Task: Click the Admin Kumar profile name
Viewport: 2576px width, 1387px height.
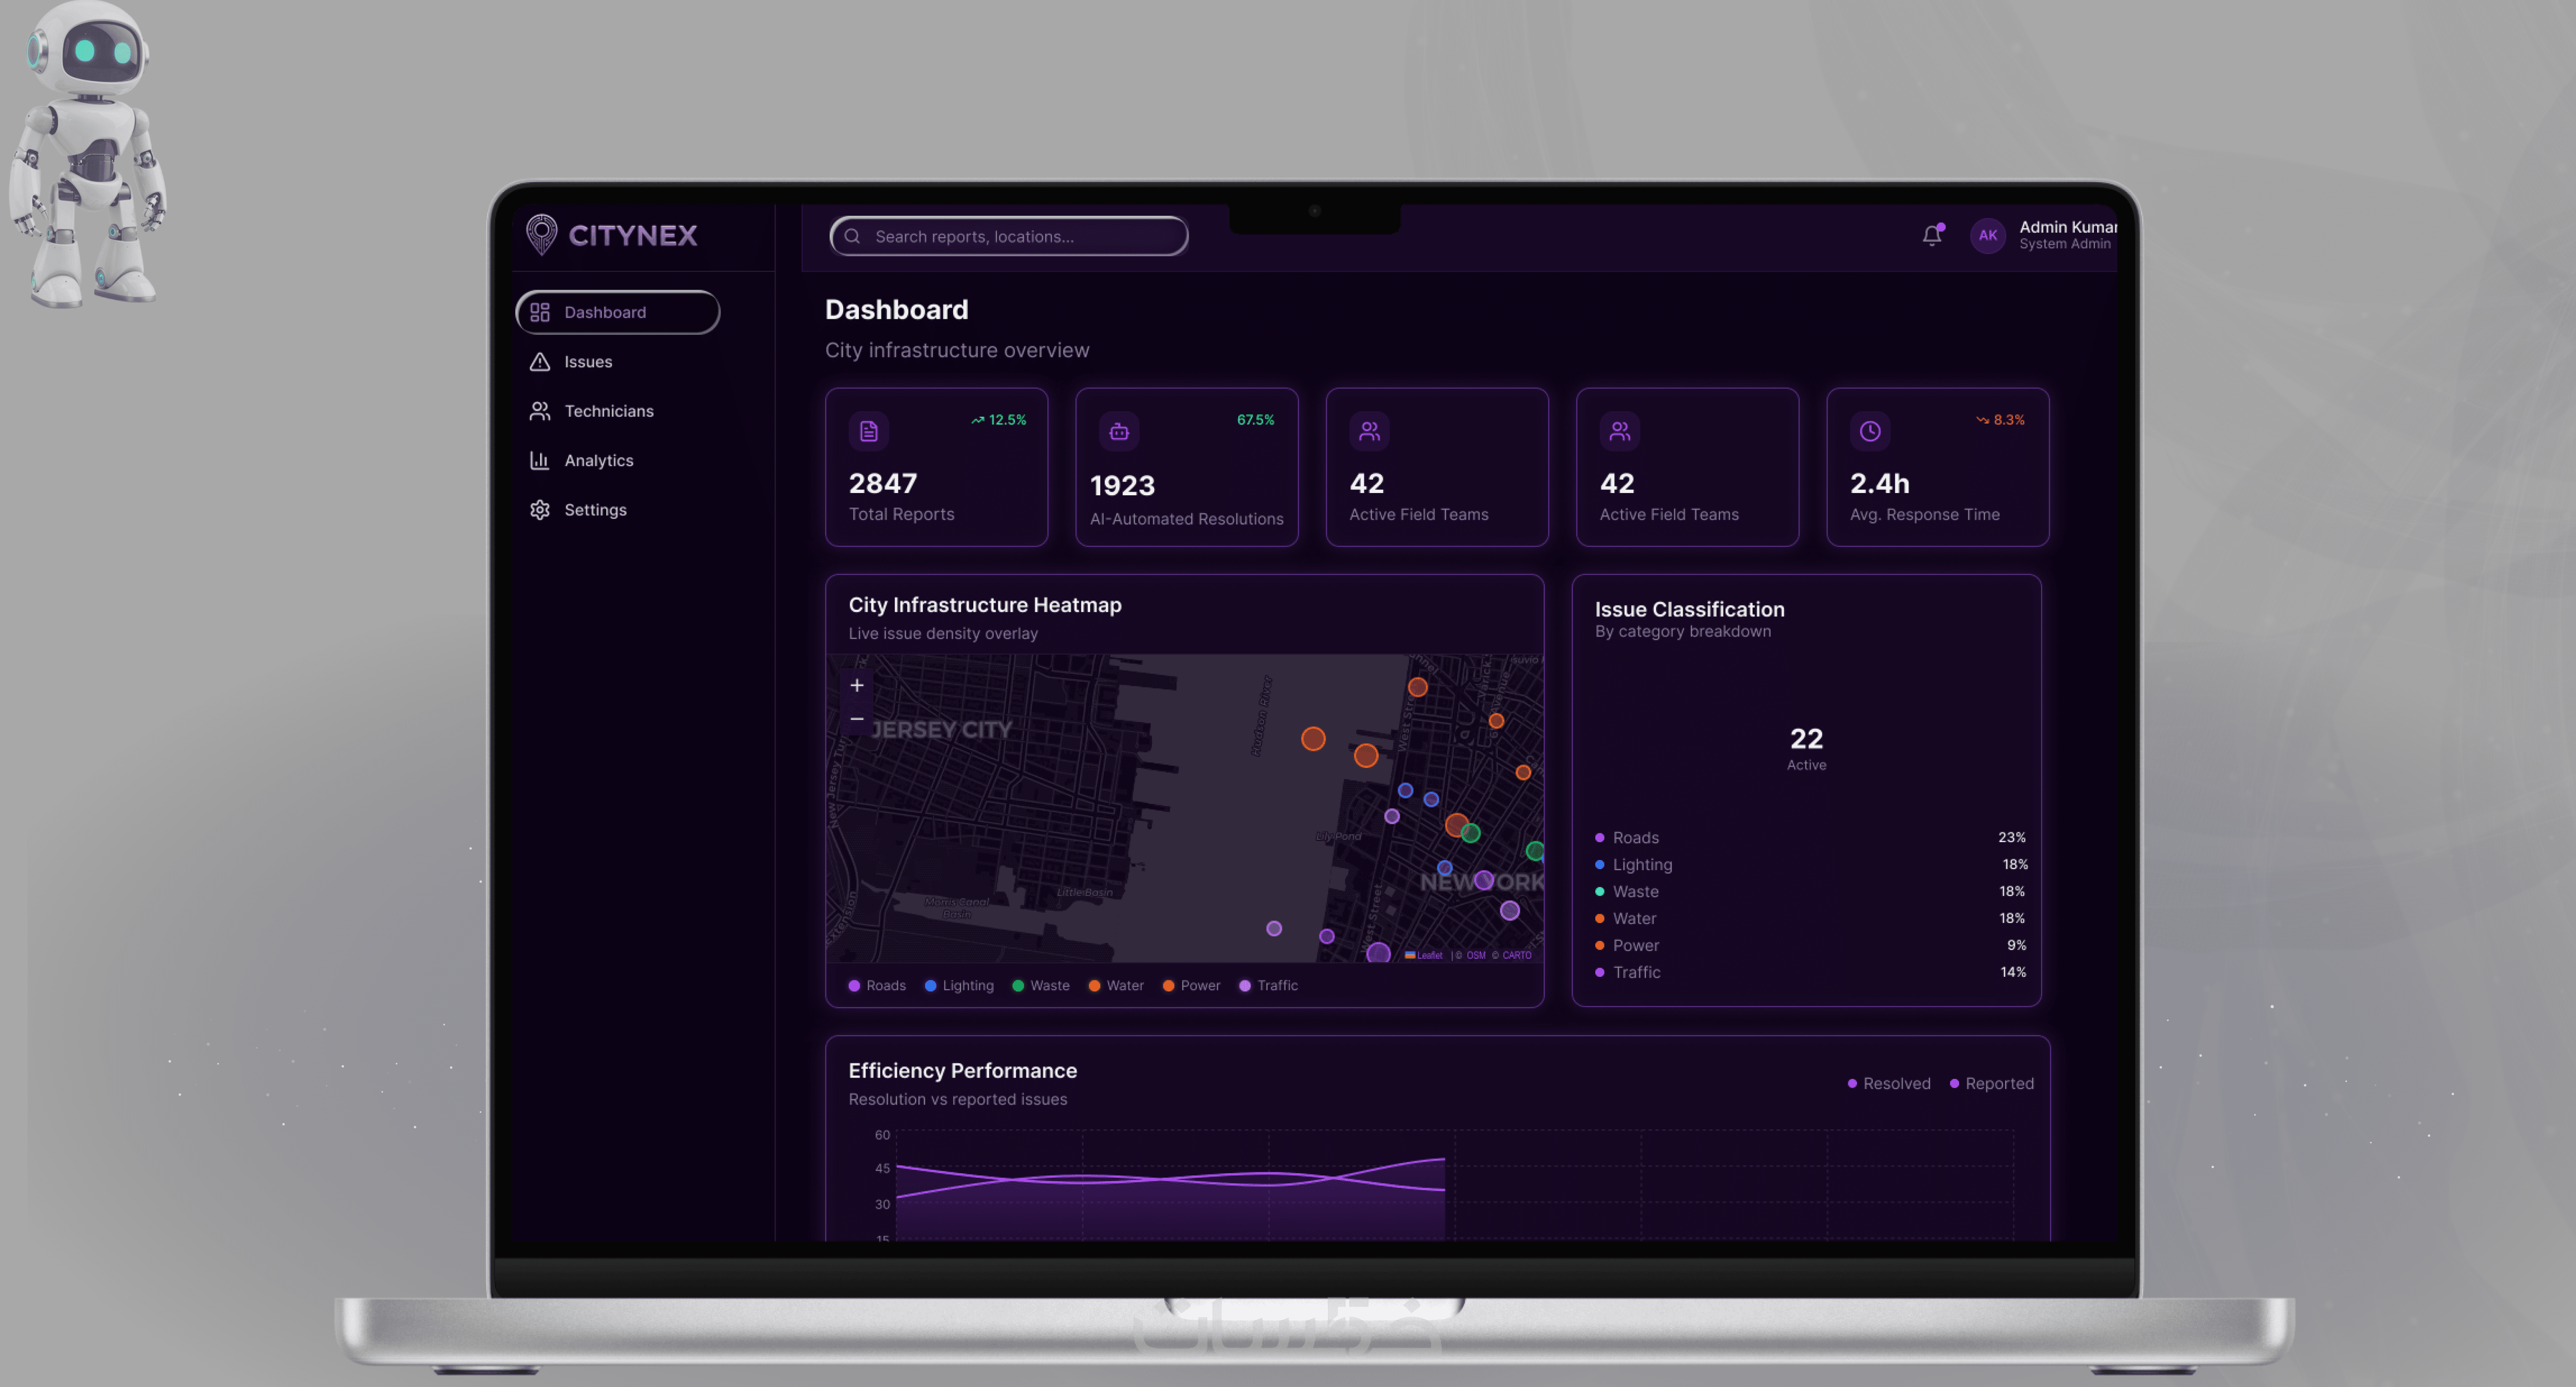Action: (x=2066, y=227)
